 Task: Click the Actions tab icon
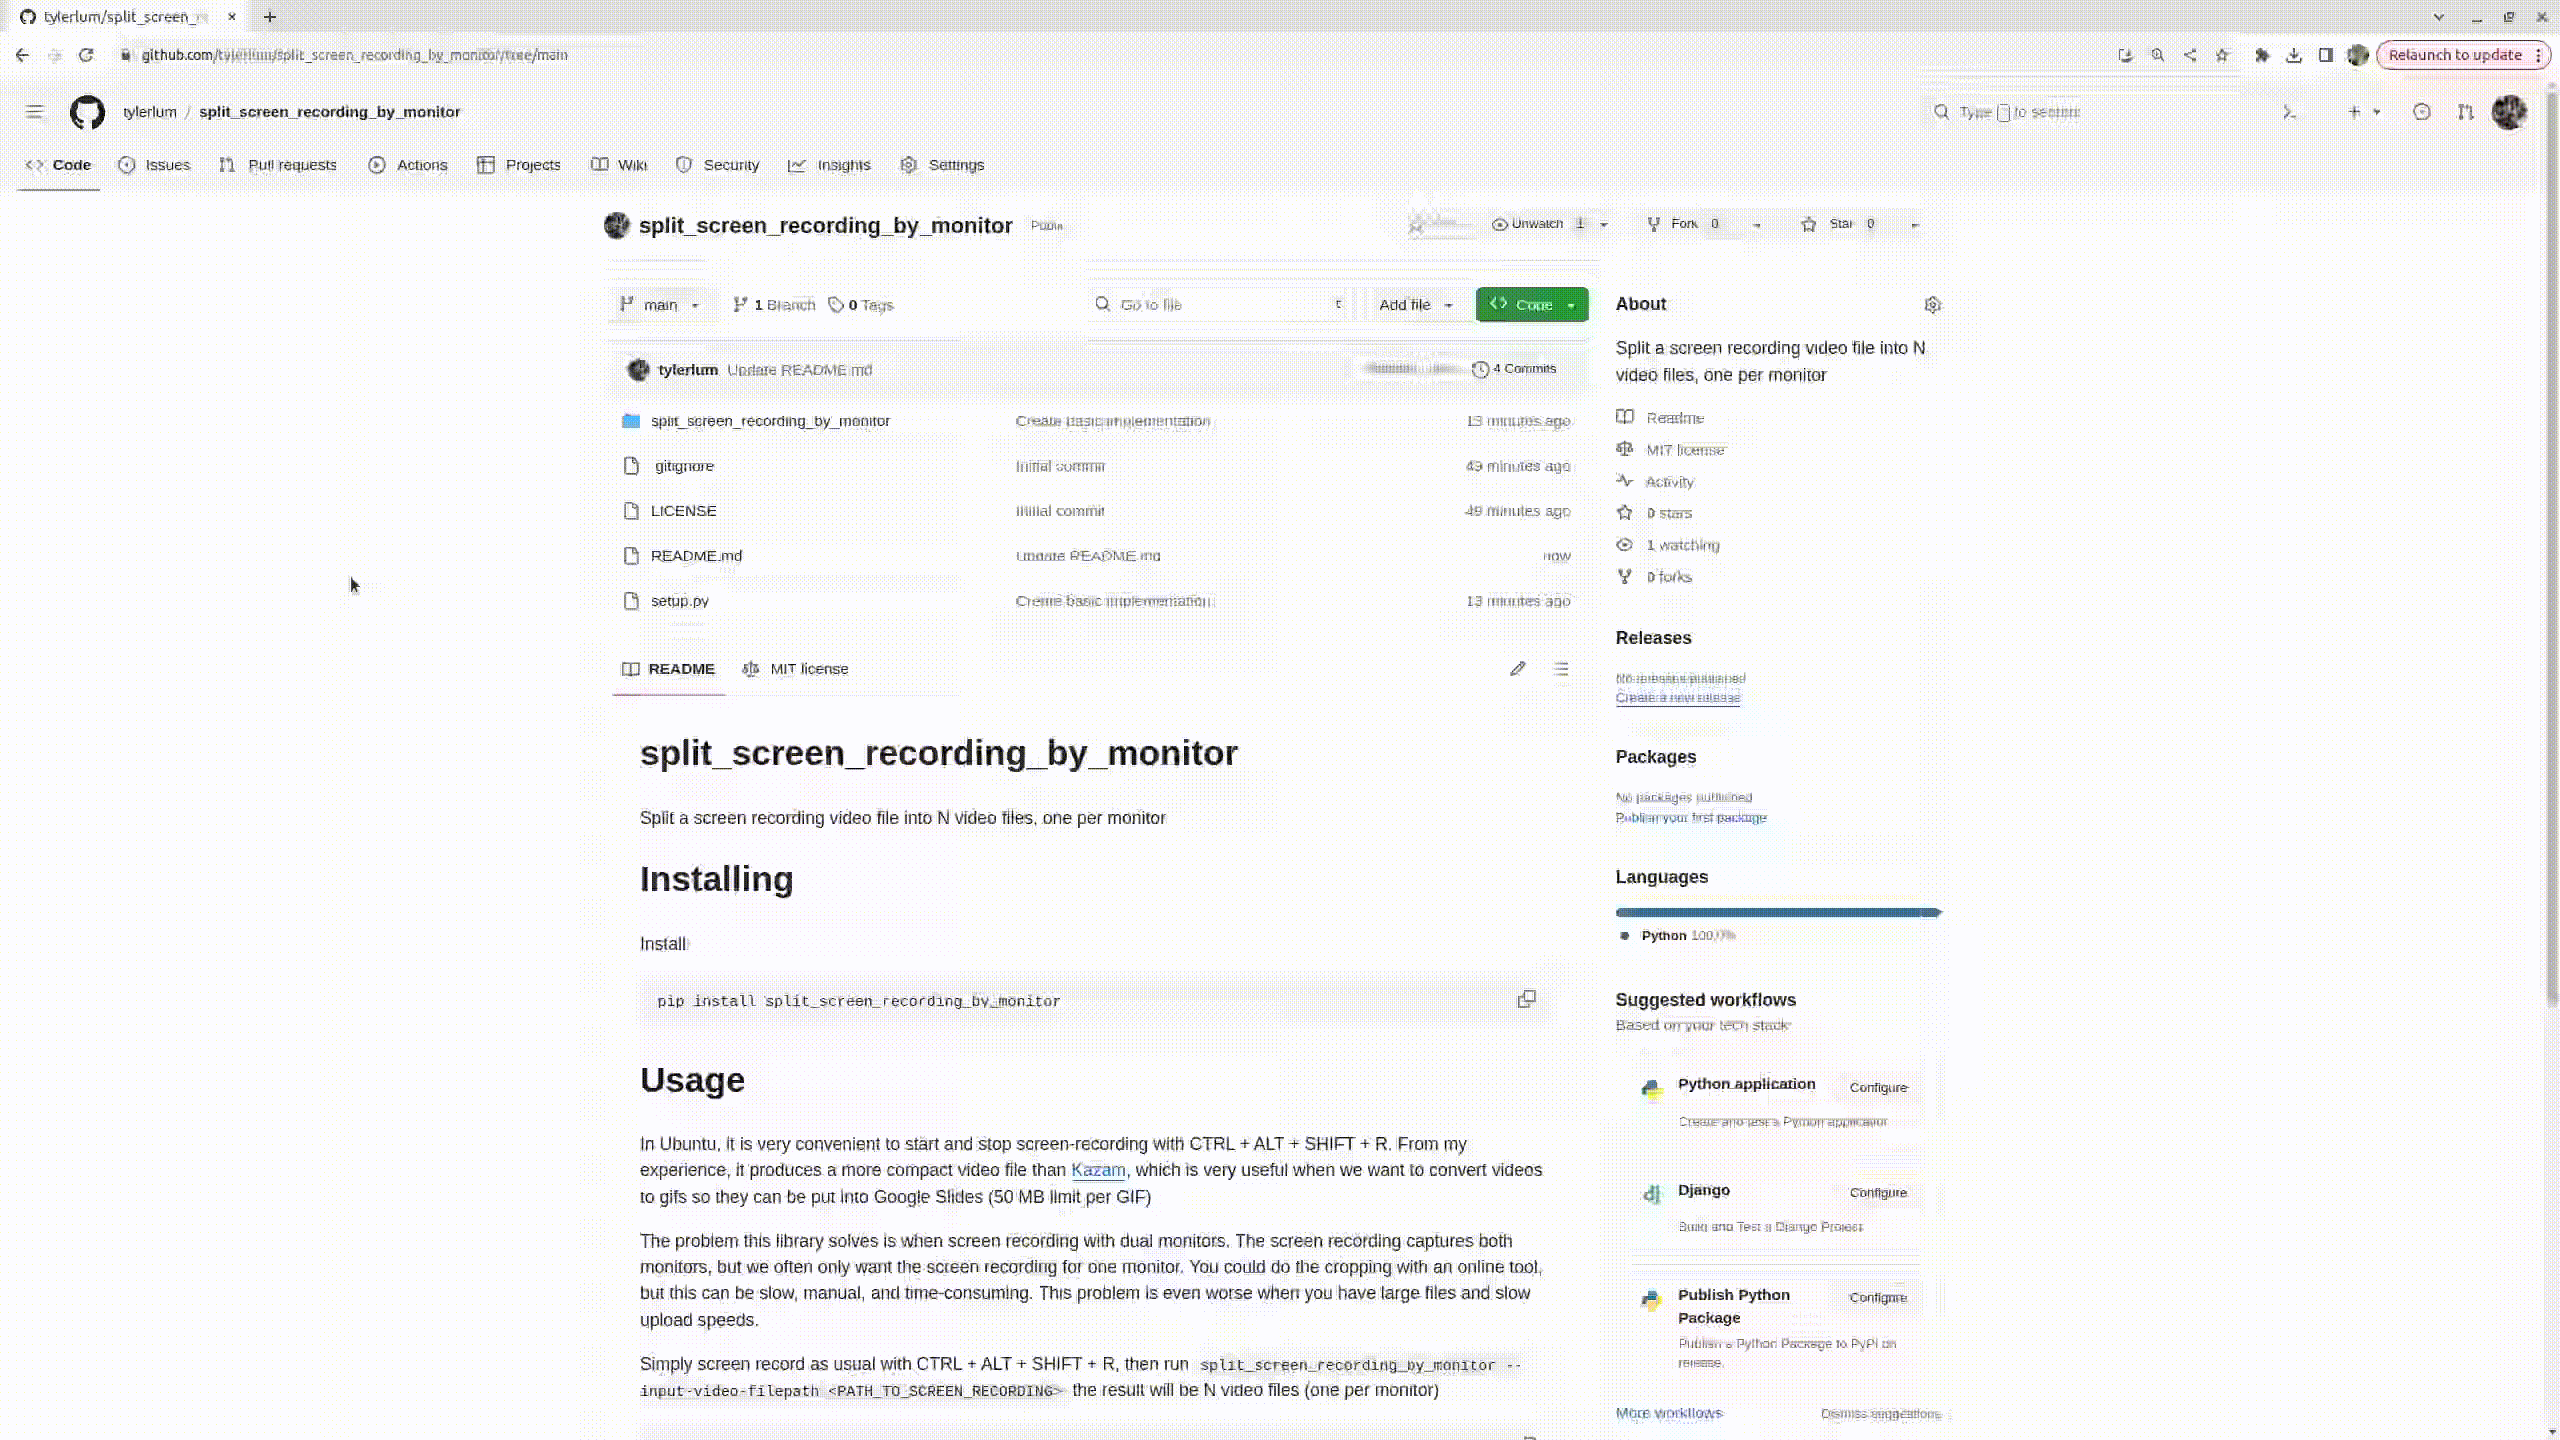tap(375, 164)
